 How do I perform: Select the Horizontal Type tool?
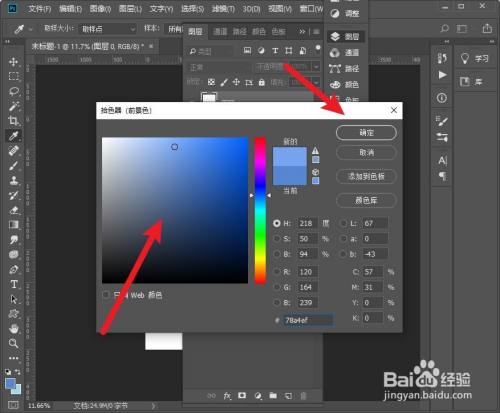14,284
